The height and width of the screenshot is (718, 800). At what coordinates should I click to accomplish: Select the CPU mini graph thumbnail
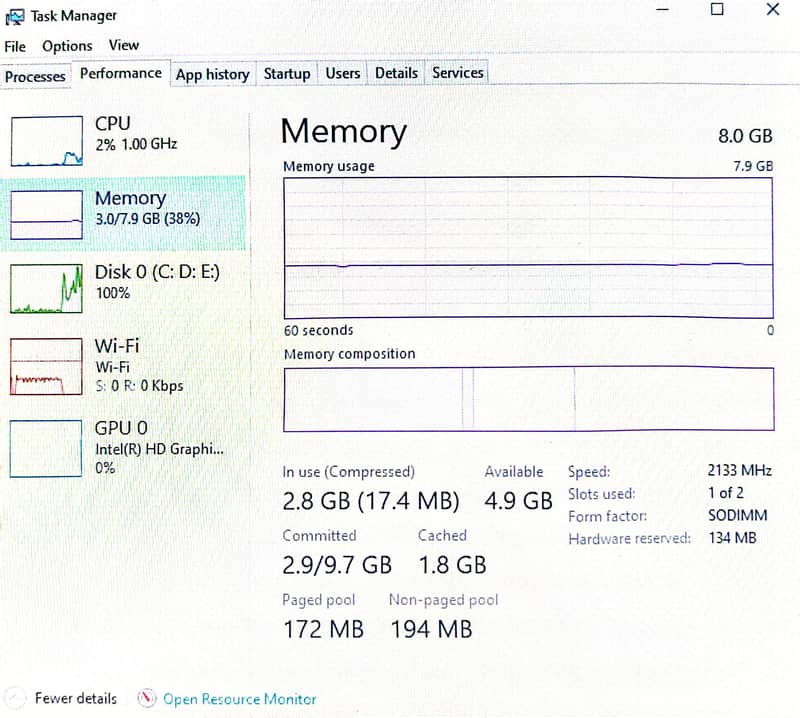tap(47, 141)
